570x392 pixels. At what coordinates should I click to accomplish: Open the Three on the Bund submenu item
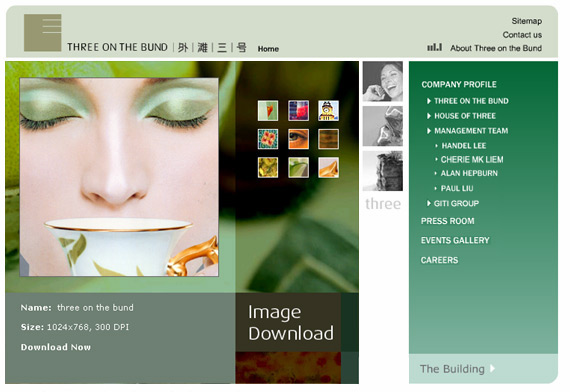(x=471, y=101)
